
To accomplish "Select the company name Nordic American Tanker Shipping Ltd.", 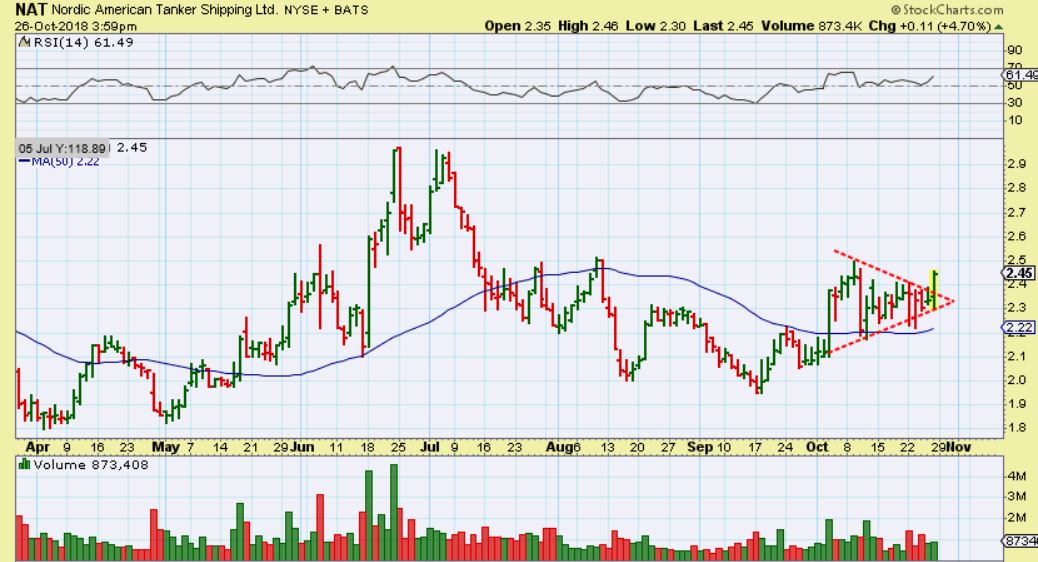I will pos(165,10).
